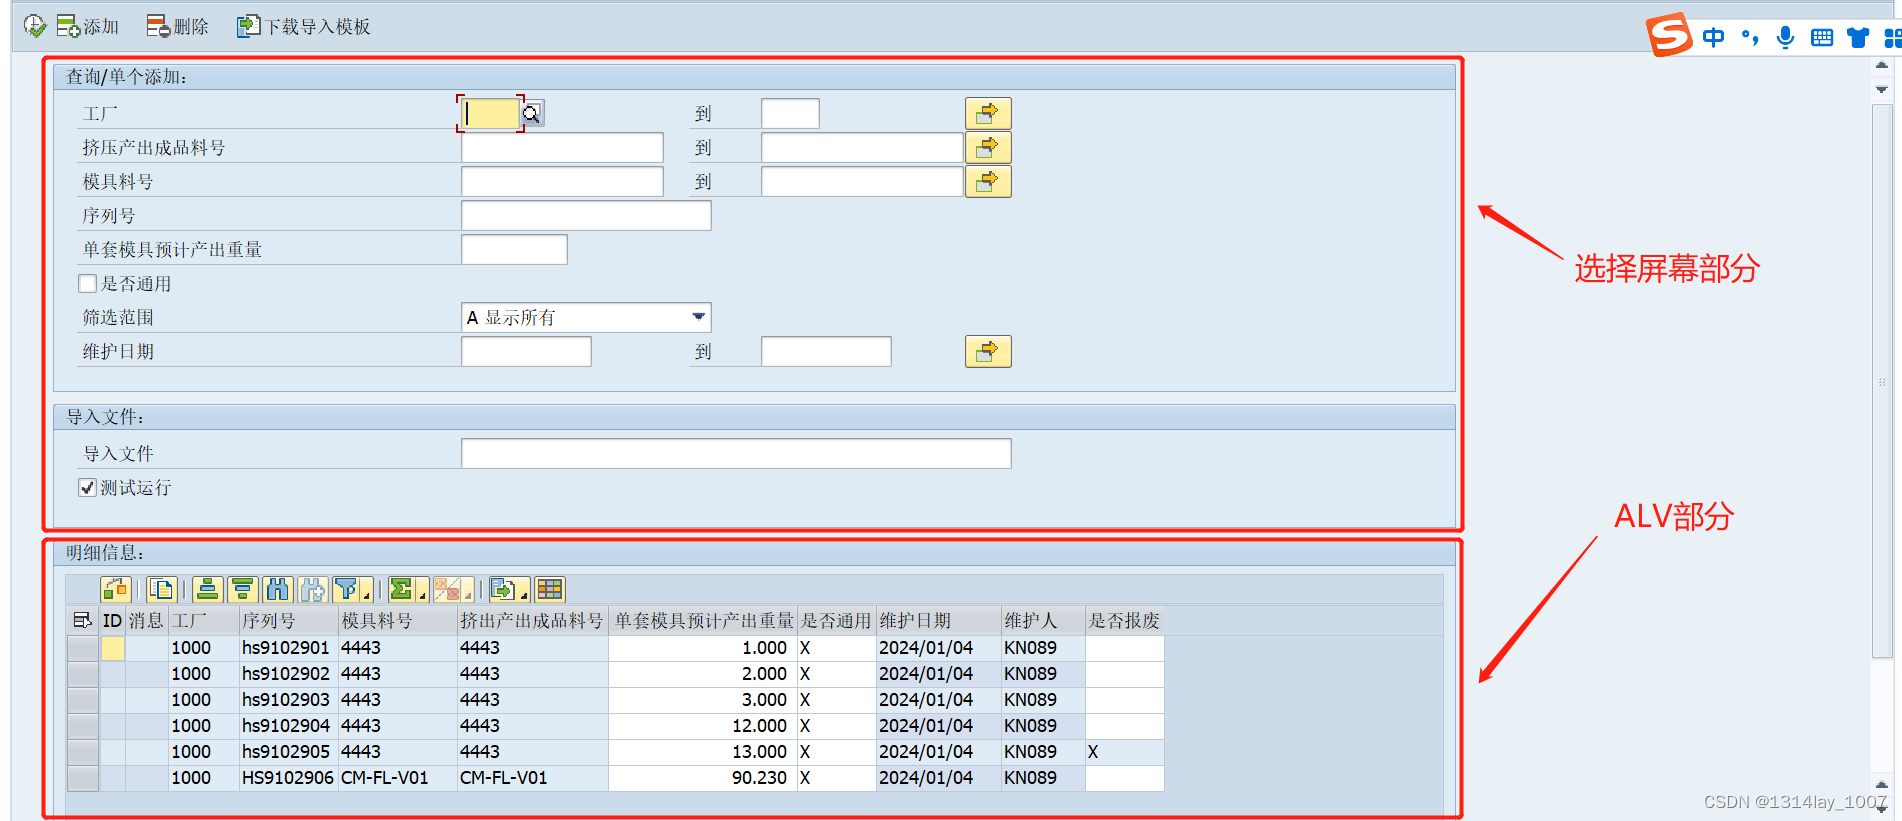The width and height of the screenshot is (1902, 821).
Task: Open the search help for the 工厂 field
Action: pos(532,114)
